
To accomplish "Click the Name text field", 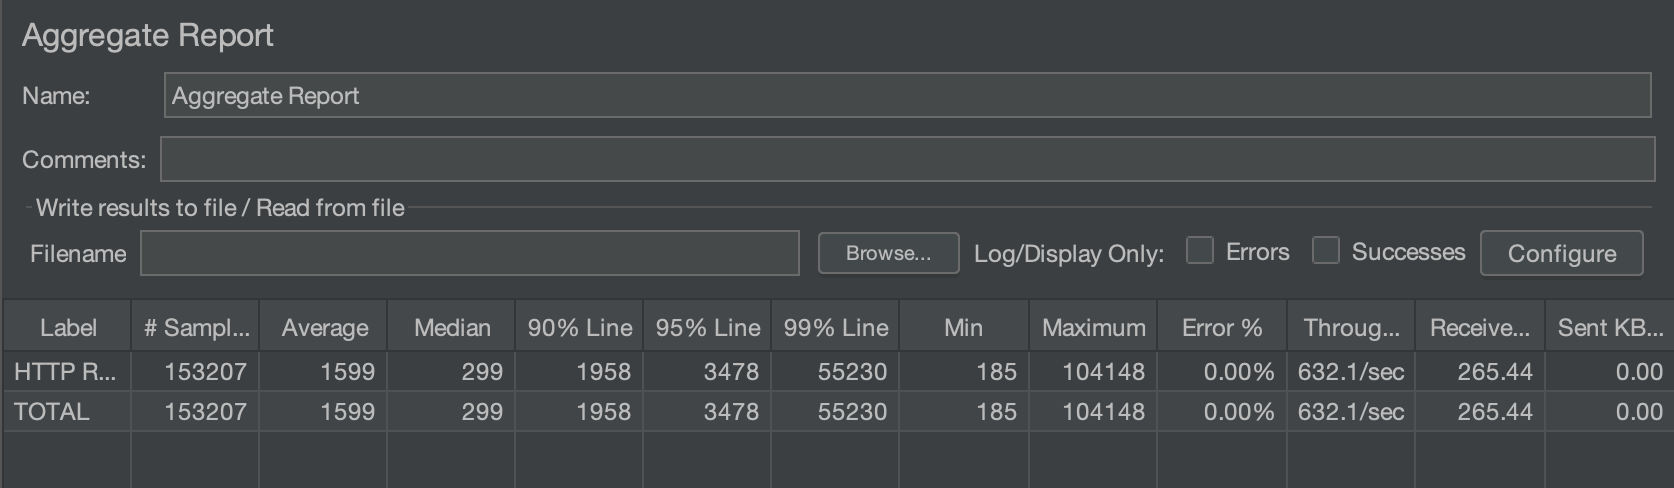I will (x=907, y=95).
